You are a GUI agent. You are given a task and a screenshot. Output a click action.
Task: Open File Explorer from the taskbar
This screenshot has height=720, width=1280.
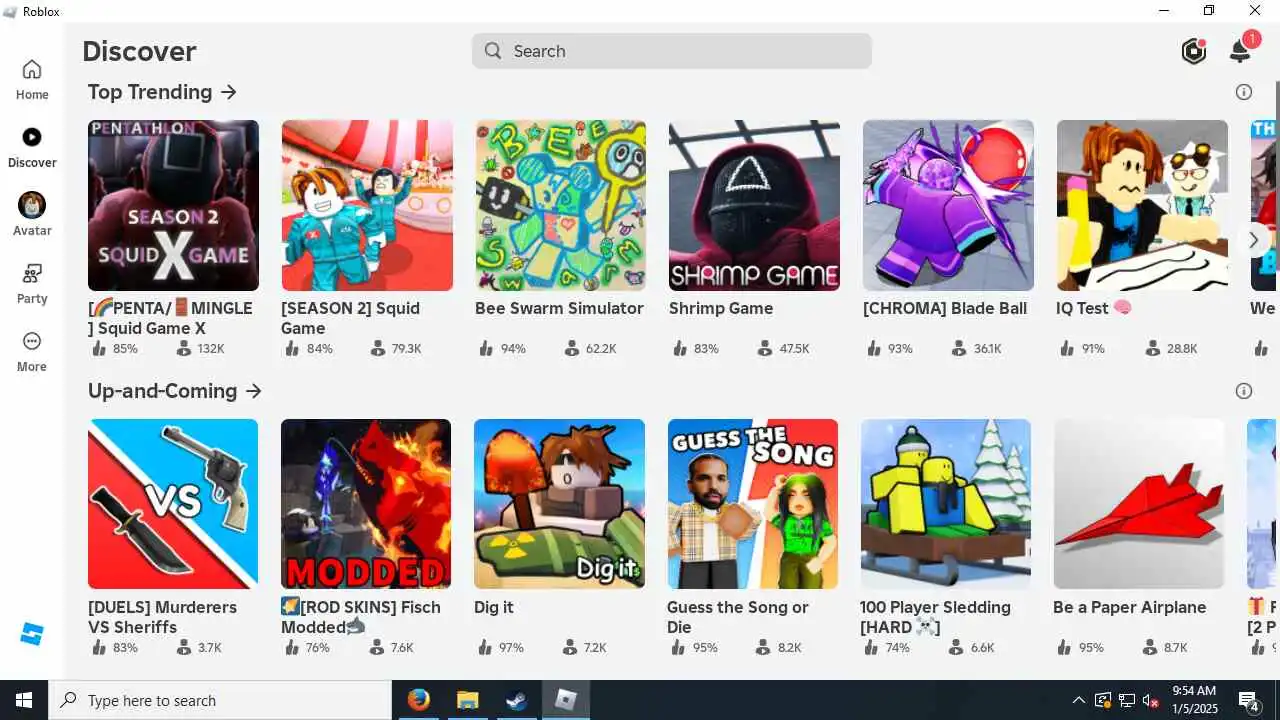(x=469, y=700)
